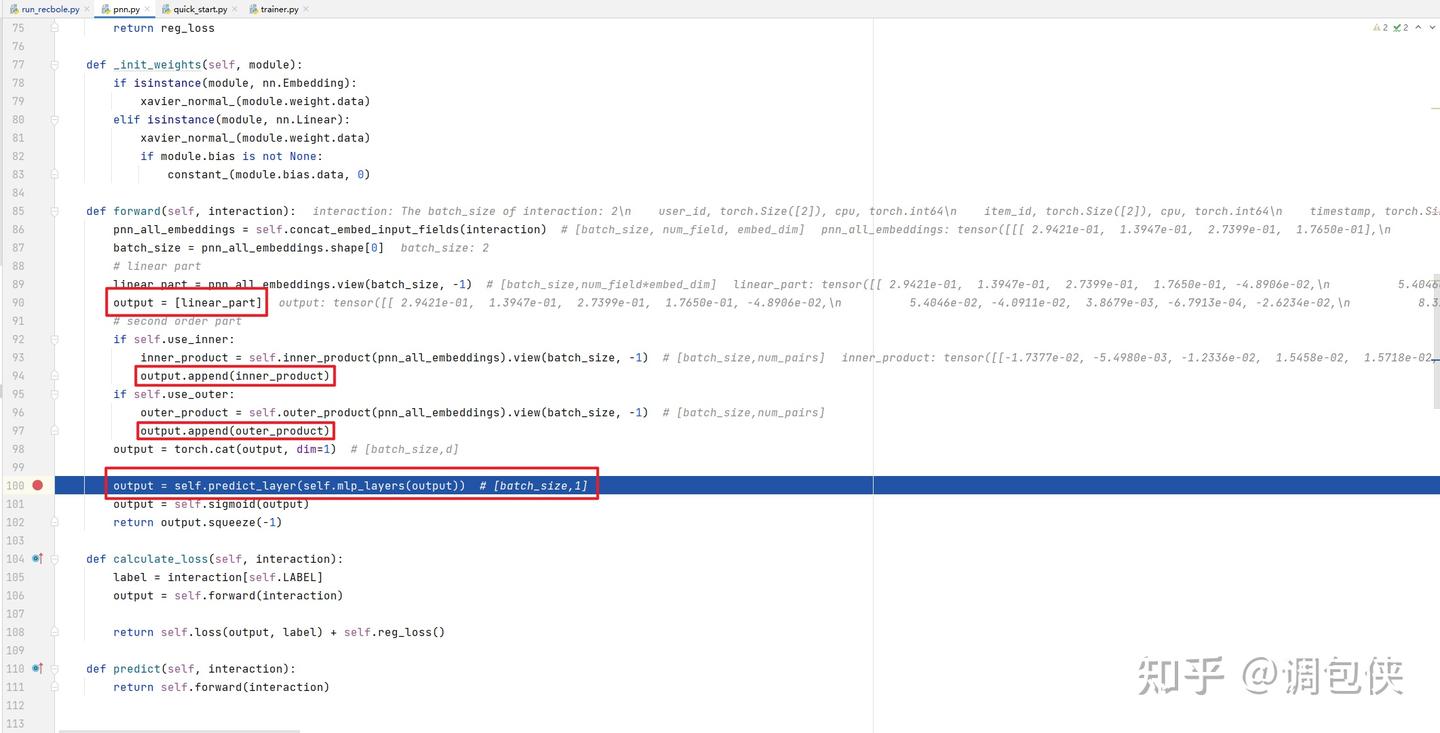Close the quick_start.py tab
Screen dimensions: 1440x733
click(x=235, y=9)
